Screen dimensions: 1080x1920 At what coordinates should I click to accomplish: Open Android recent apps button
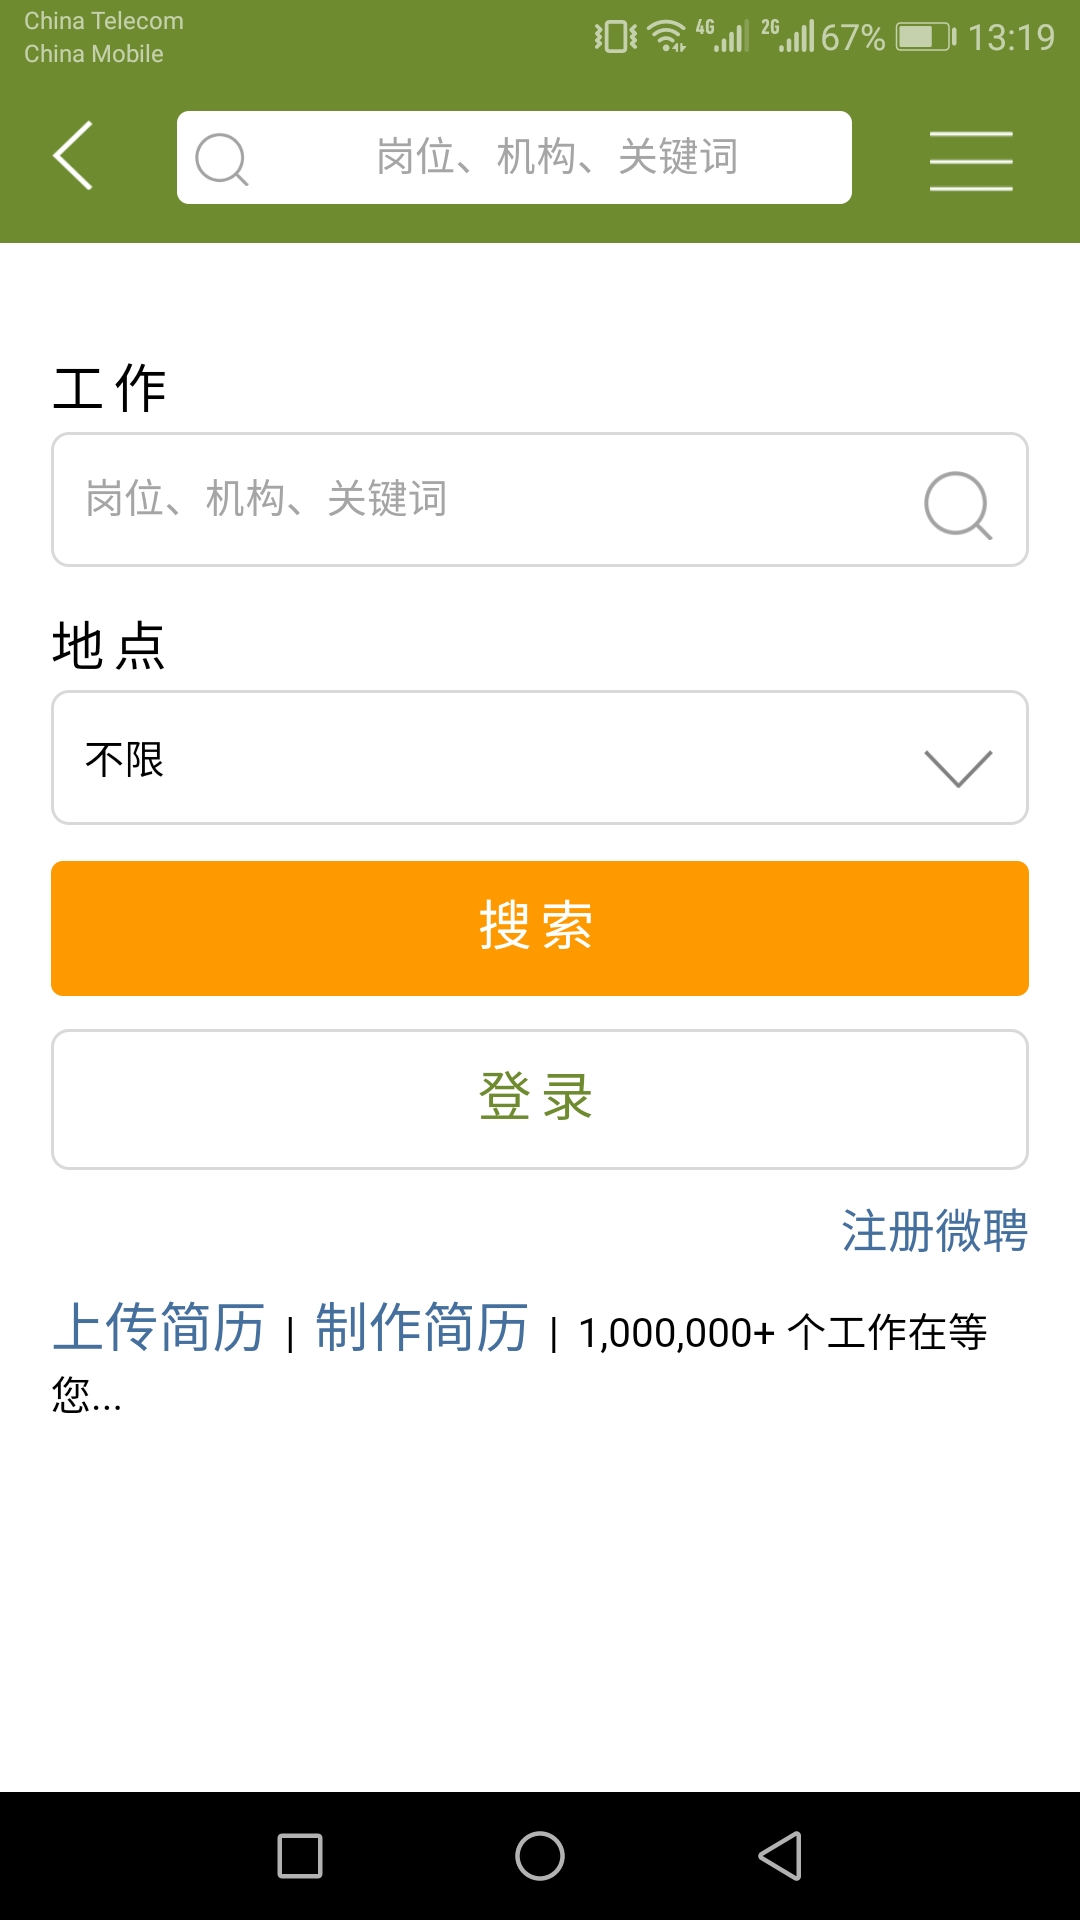pyautogui.click(x=300, y=1856)
